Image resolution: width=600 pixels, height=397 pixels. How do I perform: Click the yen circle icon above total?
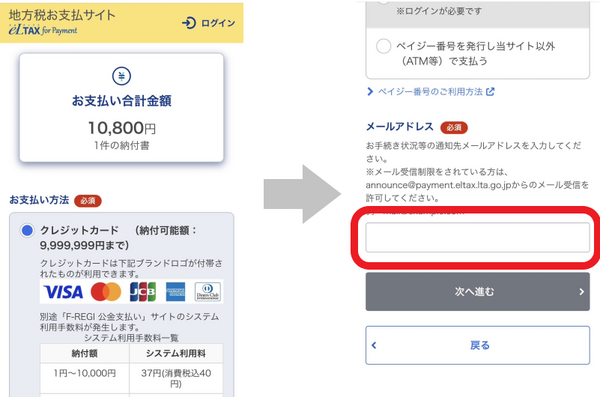click(x=122, y=76)
